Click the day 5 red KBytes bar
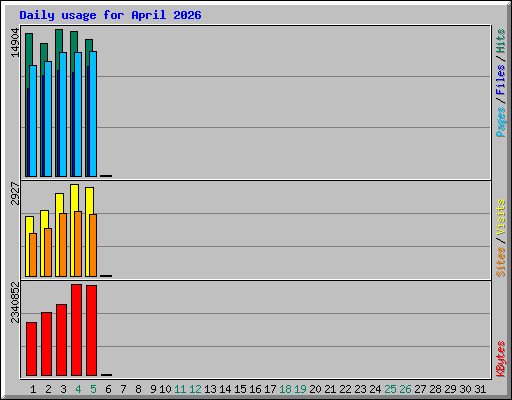Viewport: 512px width, 400px height. tap(91, 330)
